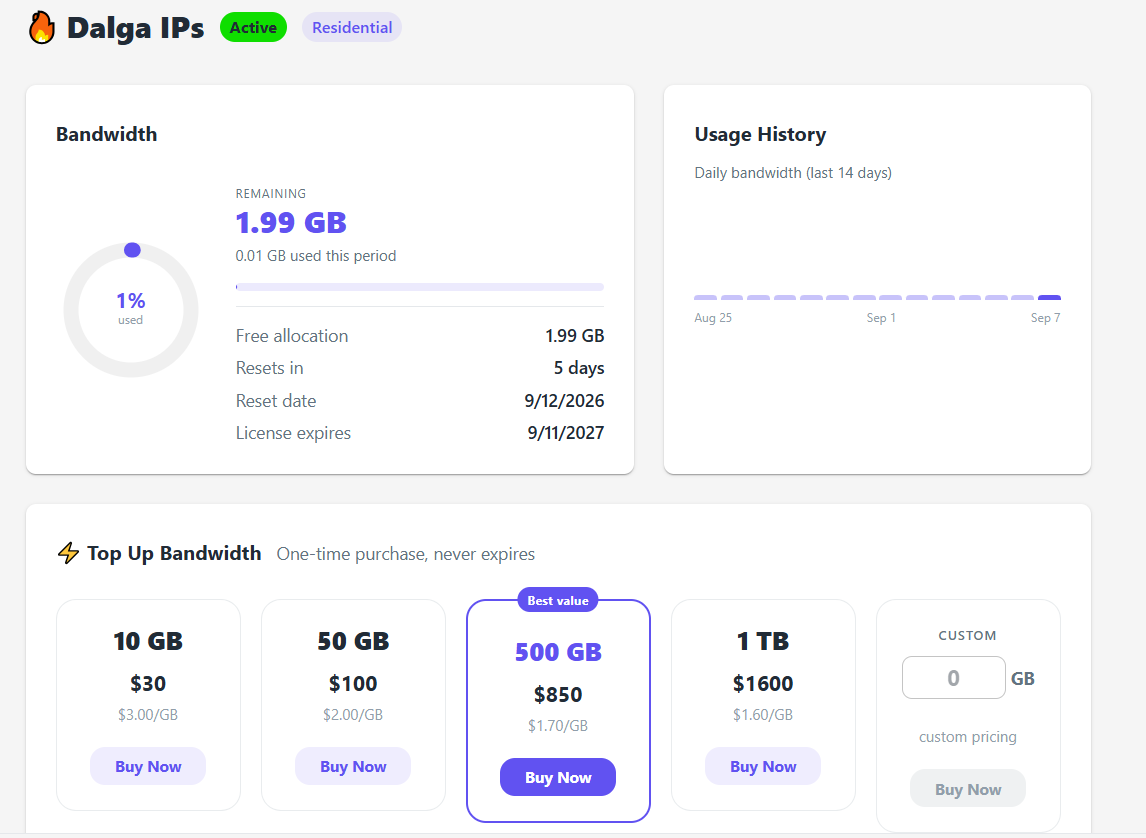Click the Sep 7 usage history bar
Screen dimensions: 1146x838
point(1049,297)
